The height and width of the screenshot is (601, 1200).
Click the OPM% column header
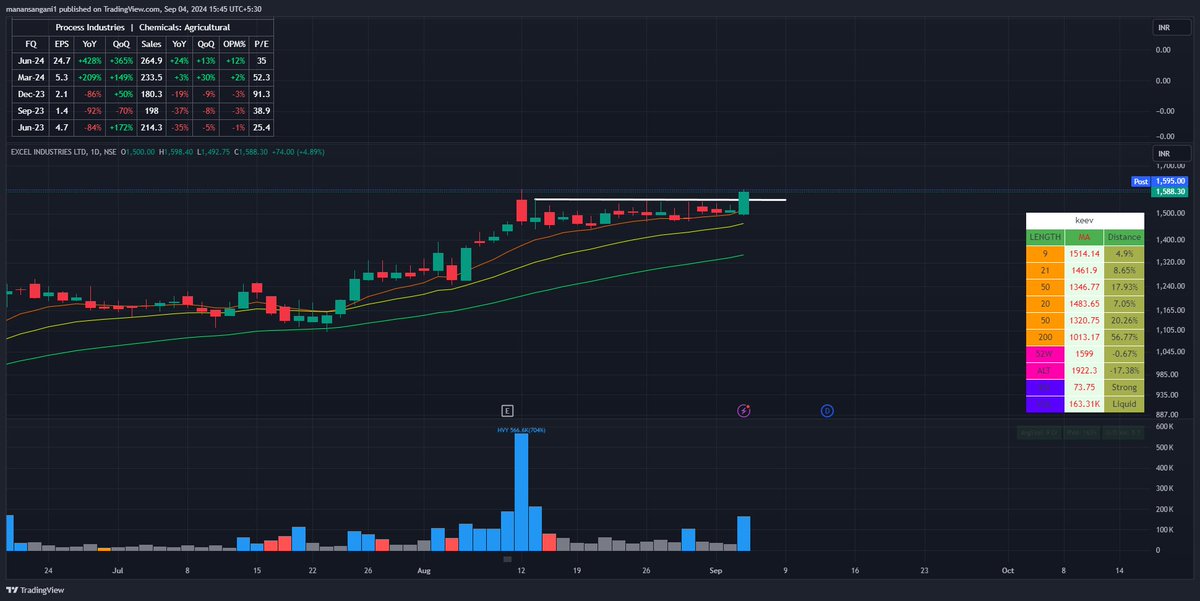(x=235, y=44)
